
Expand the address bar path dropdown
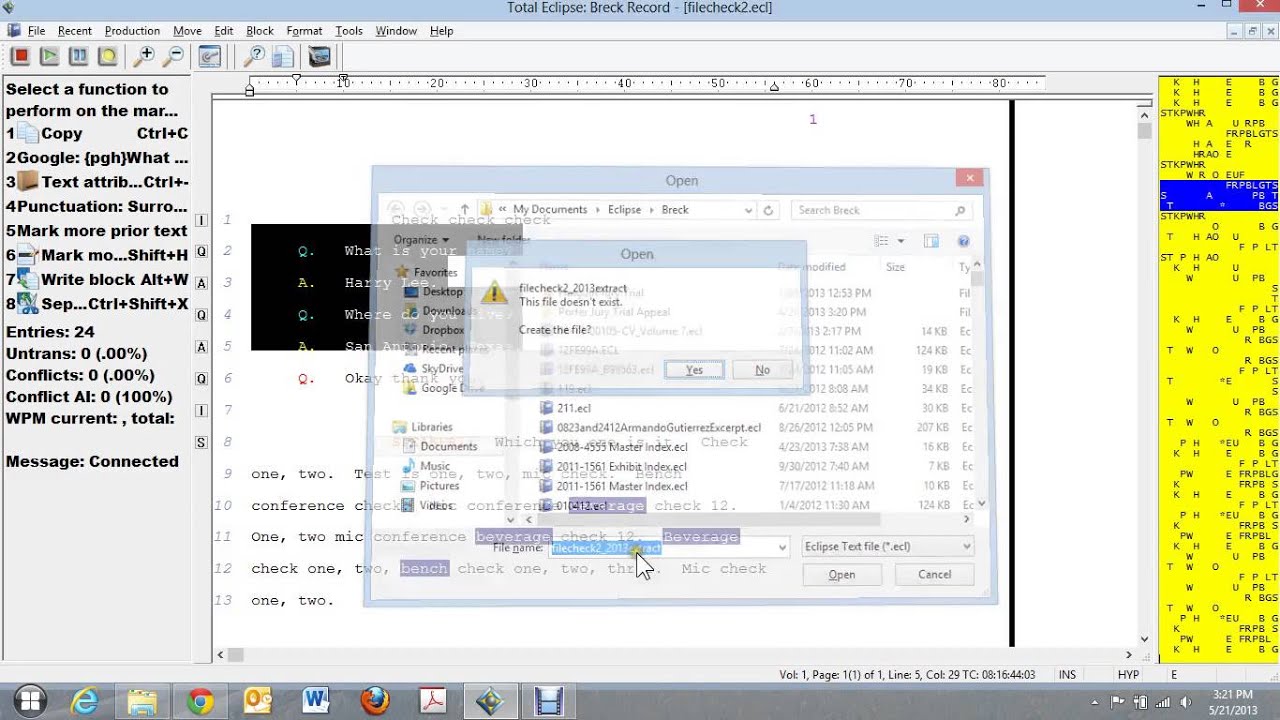click(748, 210)
